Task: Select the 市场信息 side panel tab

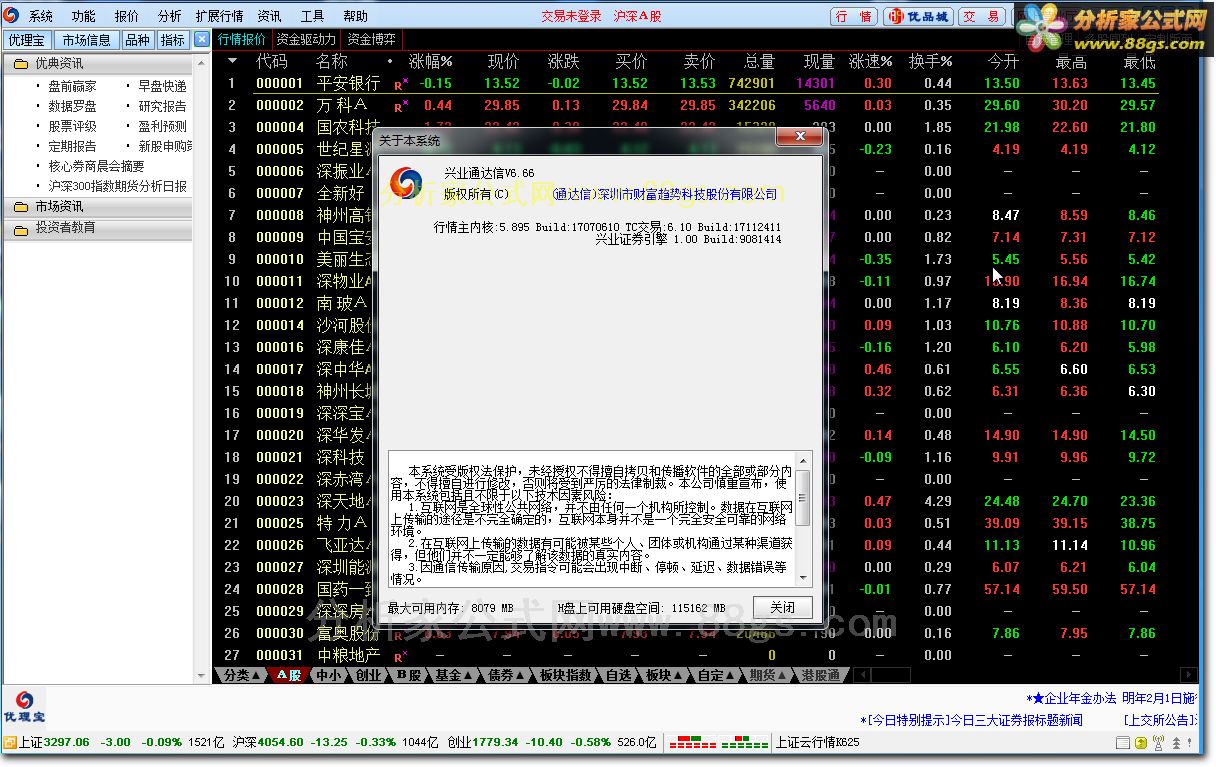Action: click(86, 40)
